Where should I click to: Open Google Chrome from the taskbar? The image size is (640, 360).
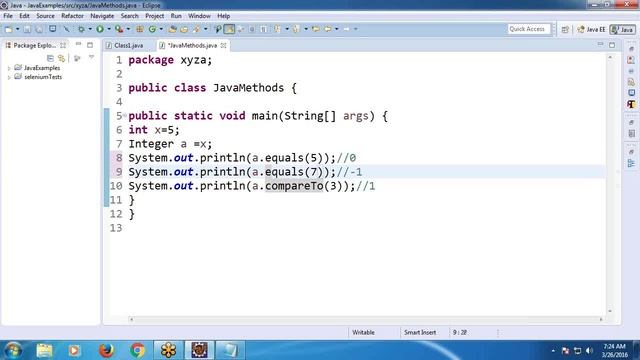(x=137, y=350)
